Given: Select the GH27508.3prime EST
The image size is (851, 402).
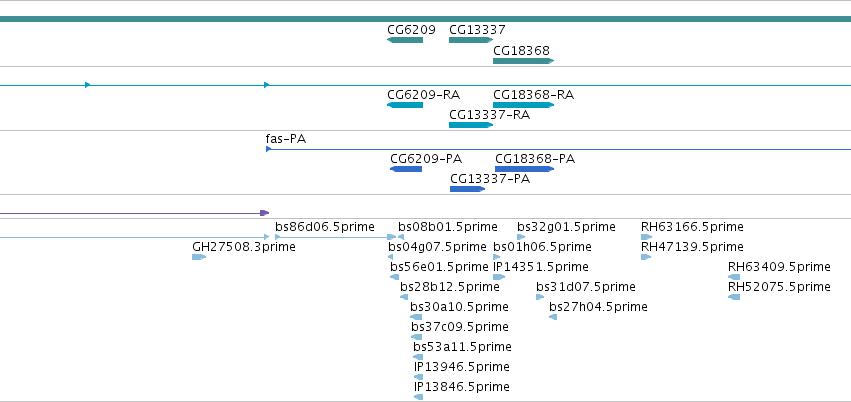Looking at the screenshot, I should (x=199, y=257).
